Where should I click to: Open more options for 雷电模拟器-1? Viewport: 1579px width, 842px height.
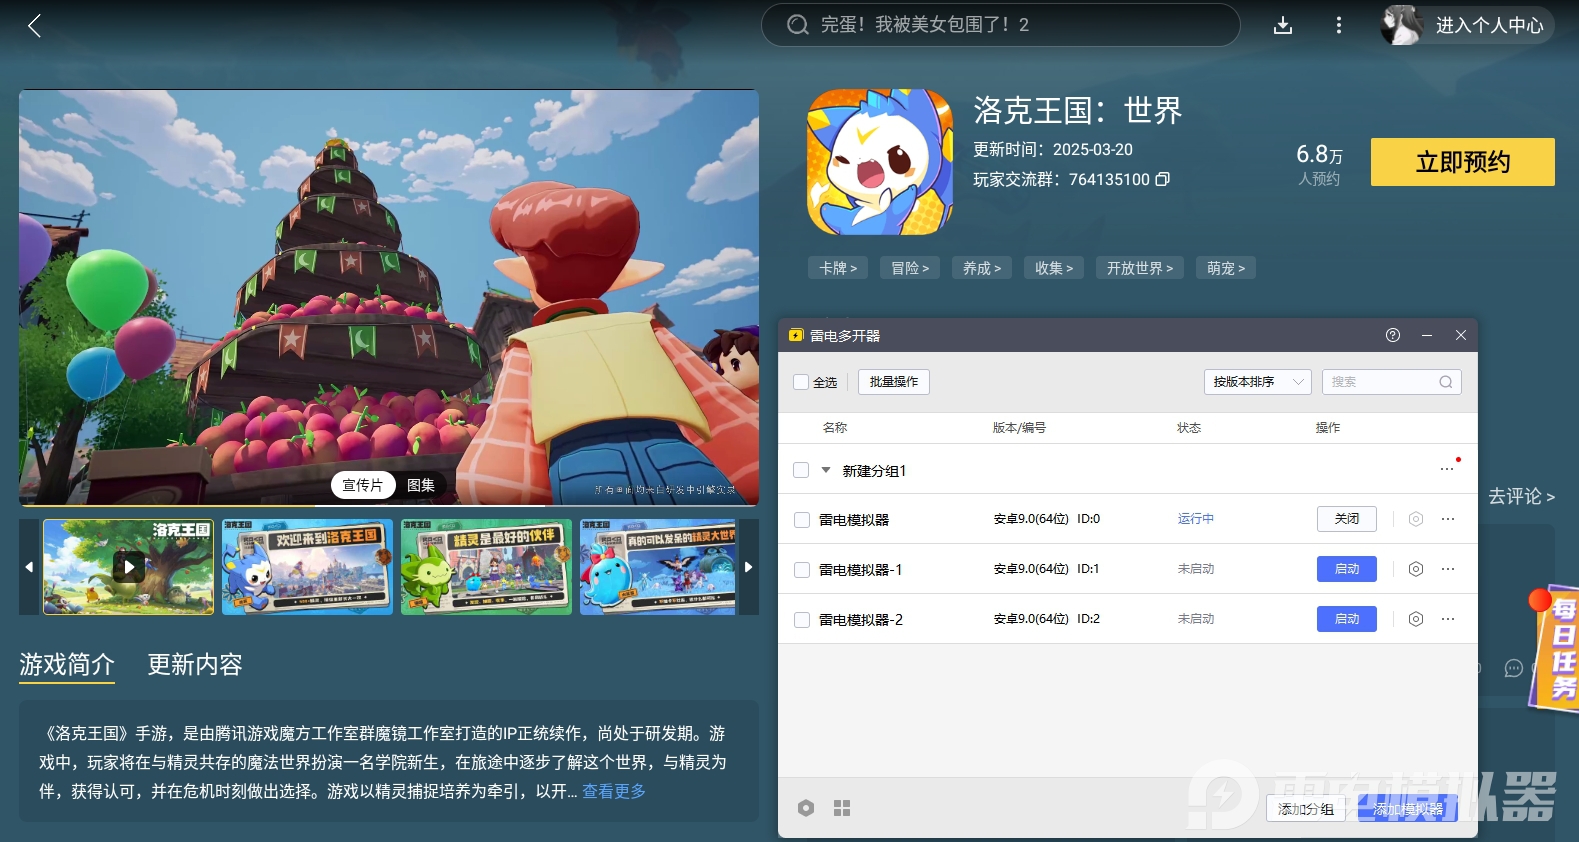(x=1448, y=569)
